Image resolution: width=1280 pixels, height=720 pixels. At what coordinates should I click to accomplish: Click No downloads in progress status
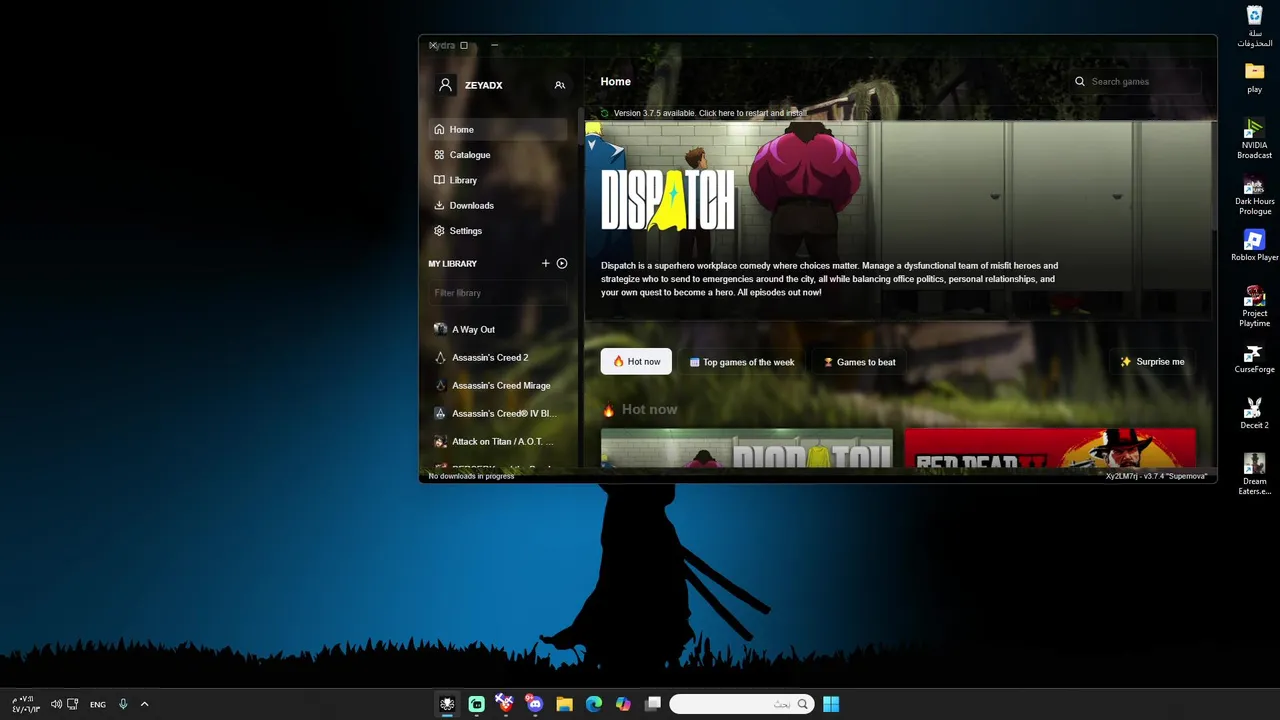(471, 476)
